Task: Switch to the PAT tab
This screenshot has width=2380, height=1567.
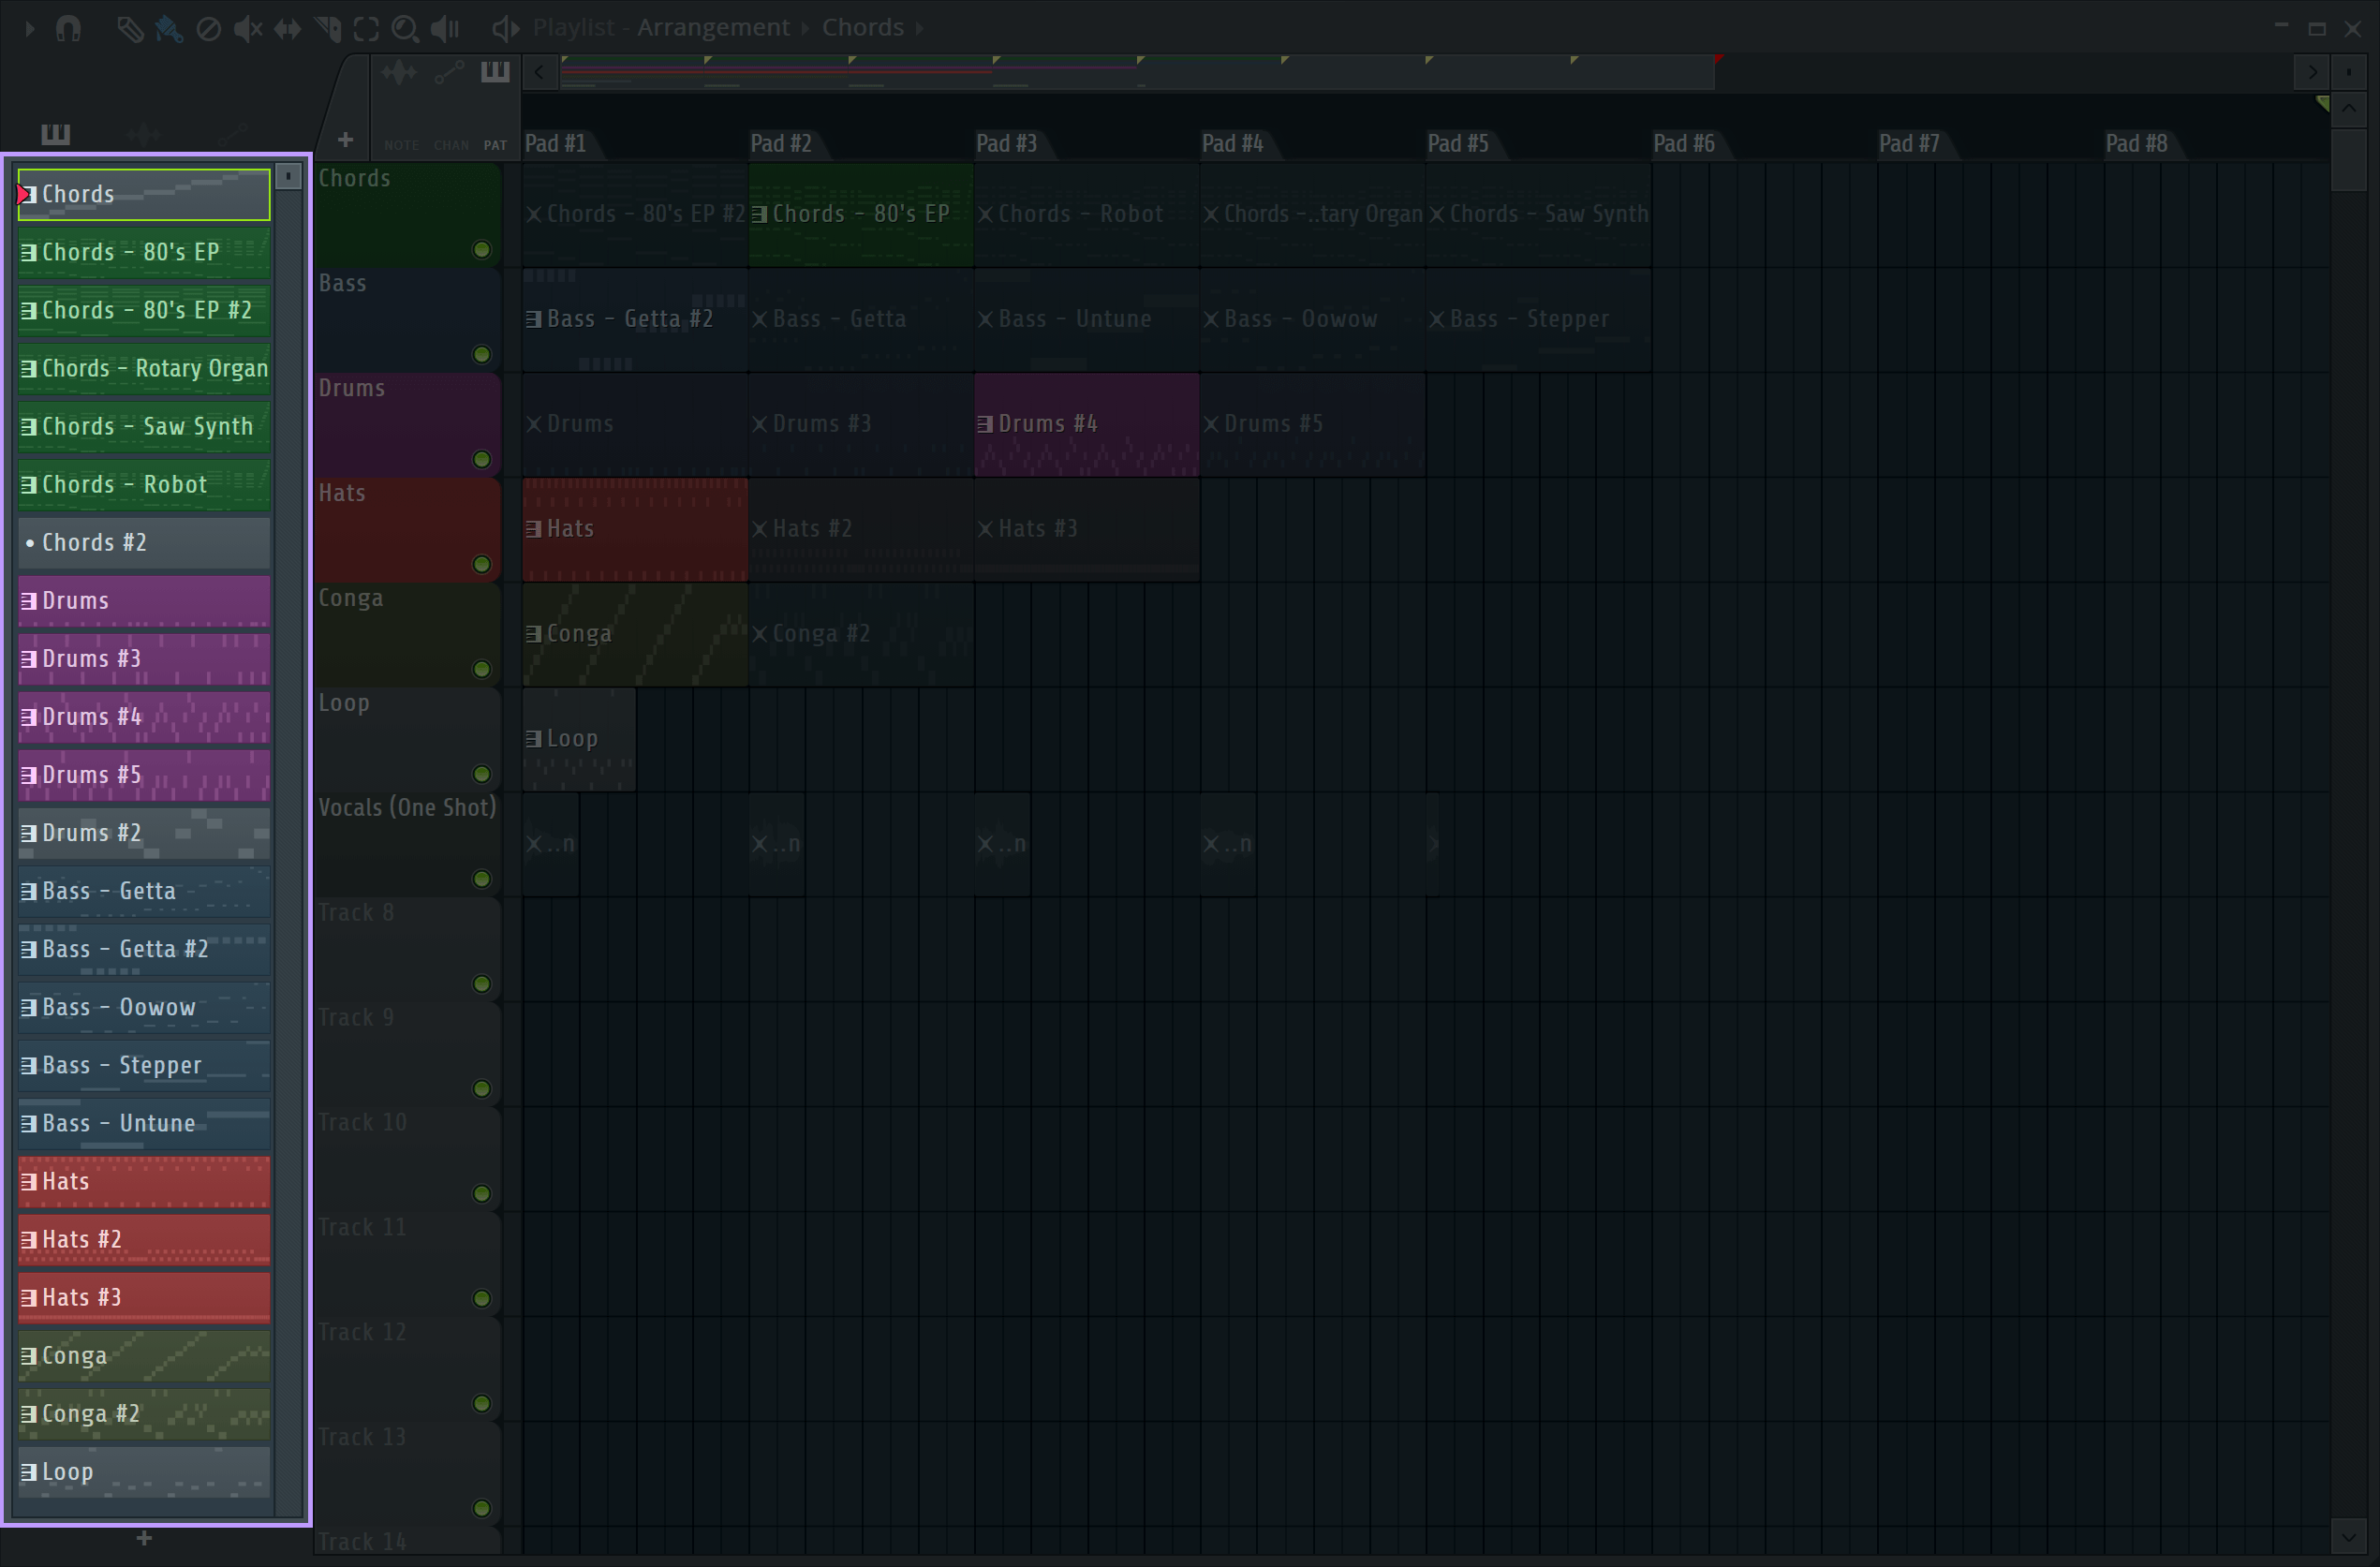Action: (x=495, y=145)
